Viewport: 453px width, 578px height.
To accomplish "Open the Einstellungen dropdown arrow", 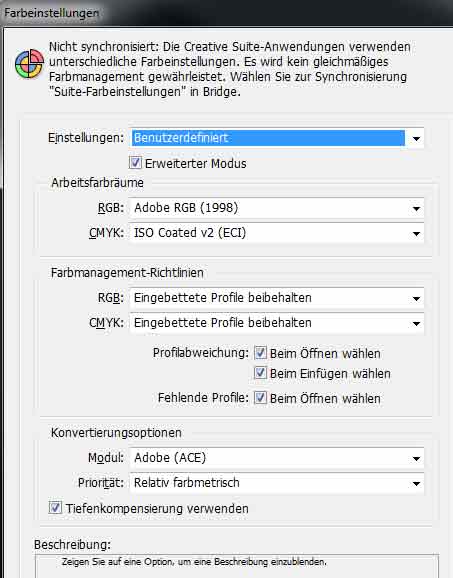I will click(416, 139).
